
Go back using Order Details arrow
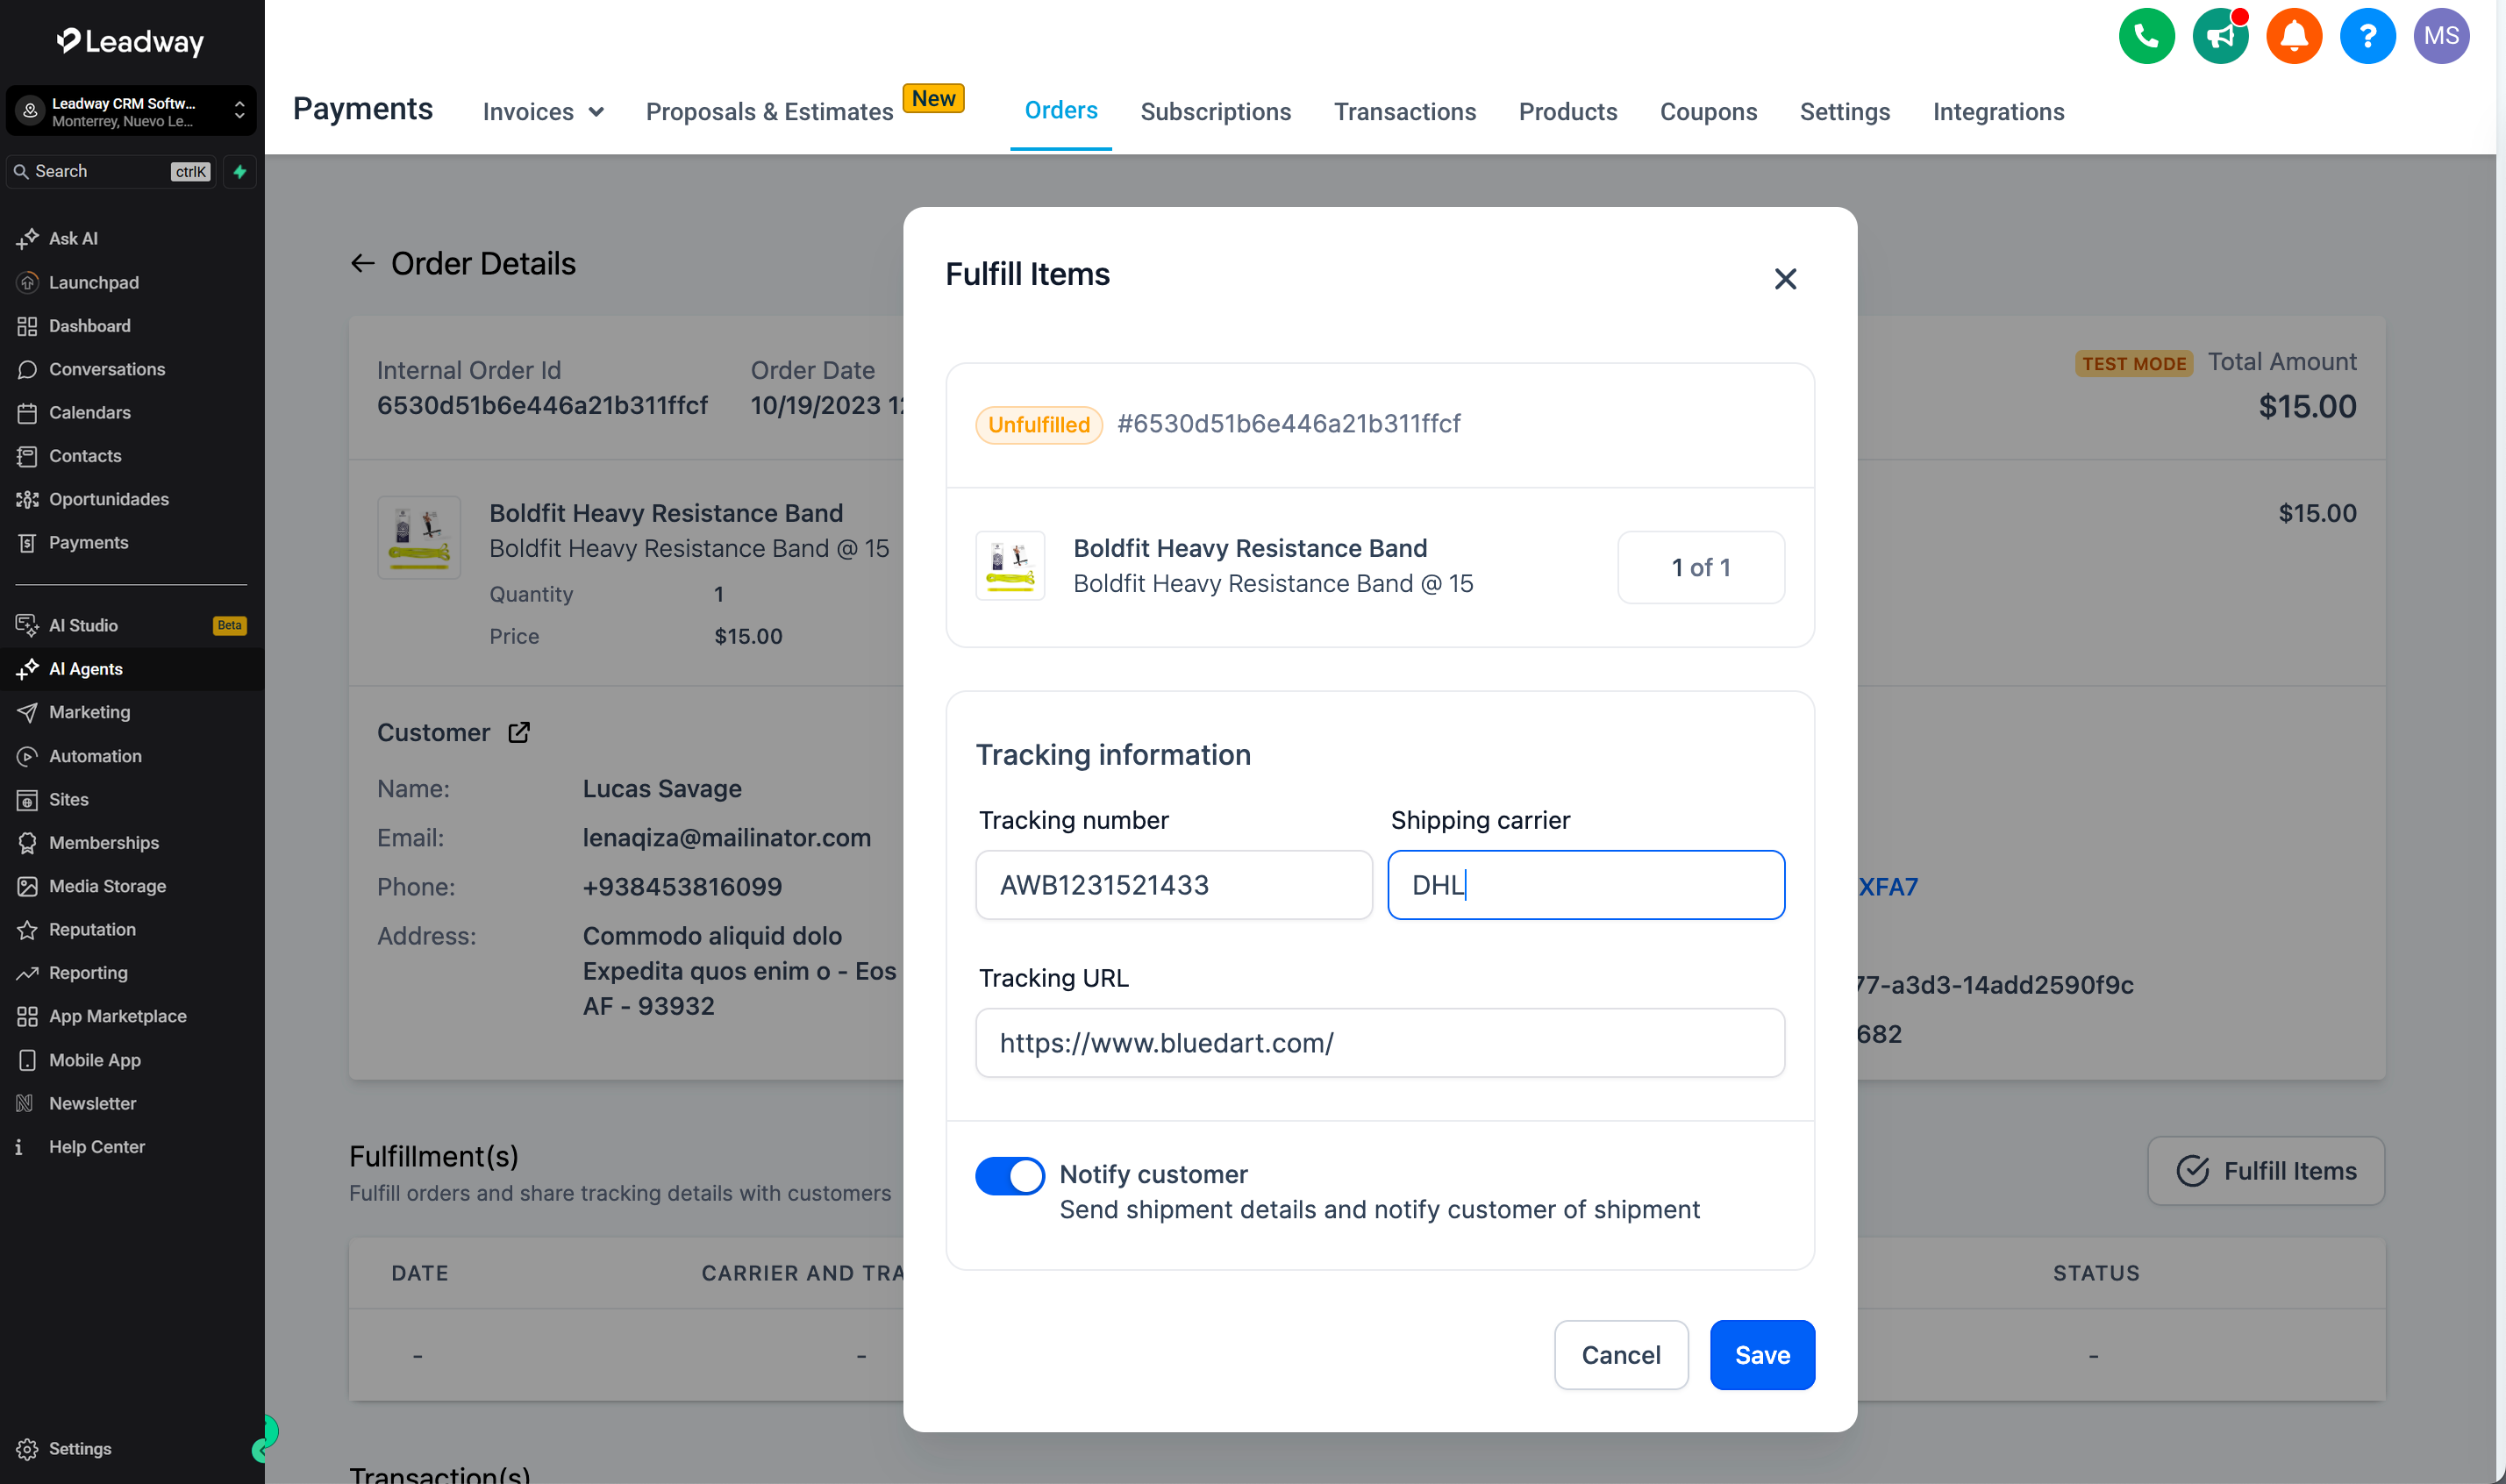(362, 264)
